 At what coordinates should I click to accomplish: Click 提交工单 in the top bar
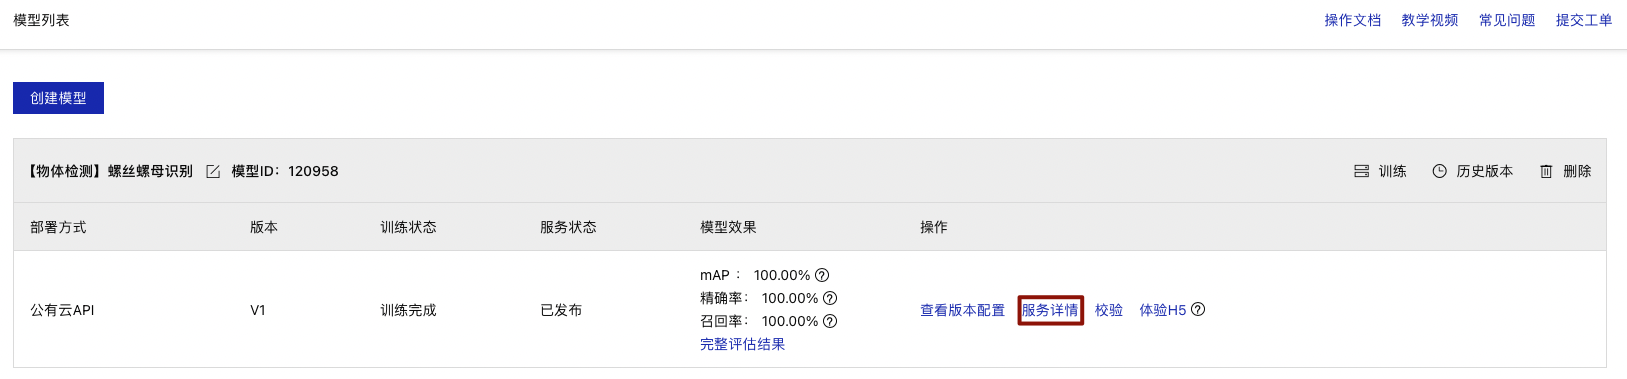pos(1584,20)
